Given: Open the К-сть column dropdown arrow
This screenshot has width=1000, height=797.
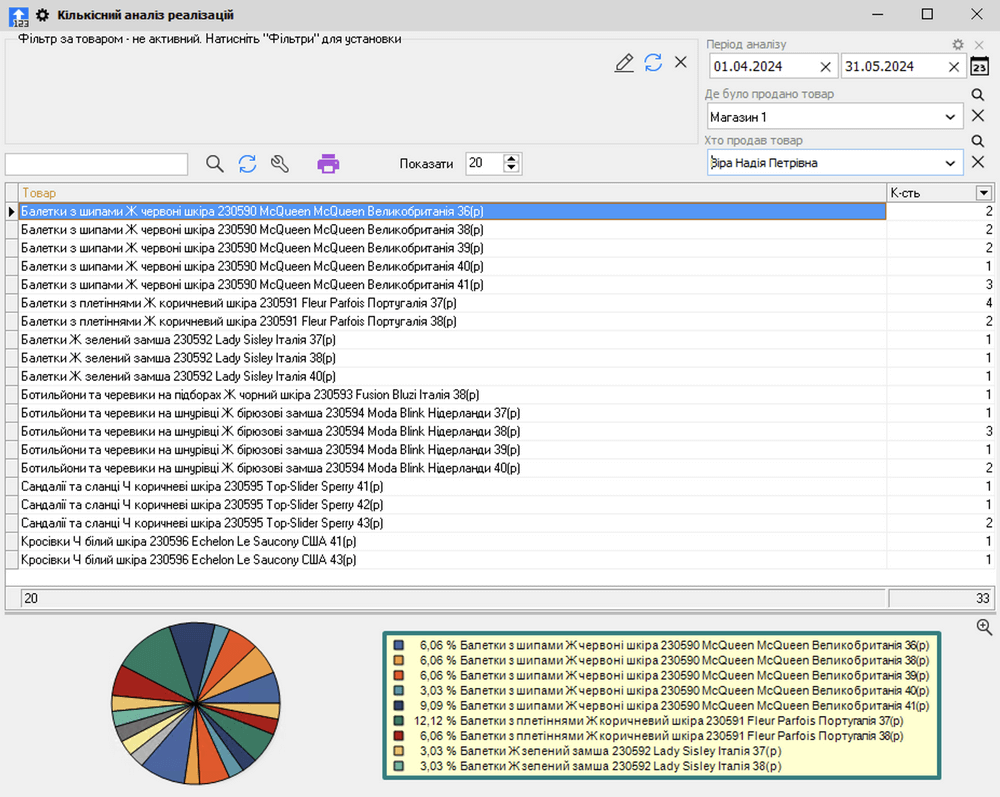Looking at the screenshot, I should point(984,193).
